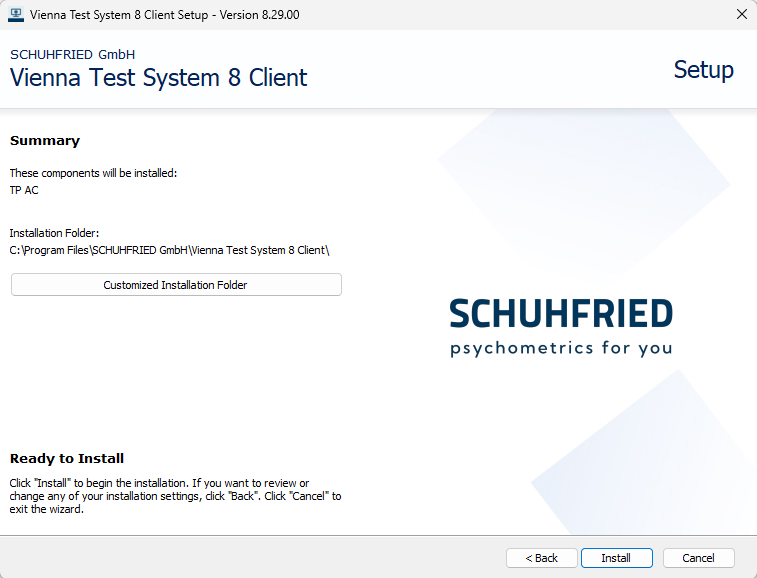
Task: Click the Summary heading
Action: pos(45,141)
